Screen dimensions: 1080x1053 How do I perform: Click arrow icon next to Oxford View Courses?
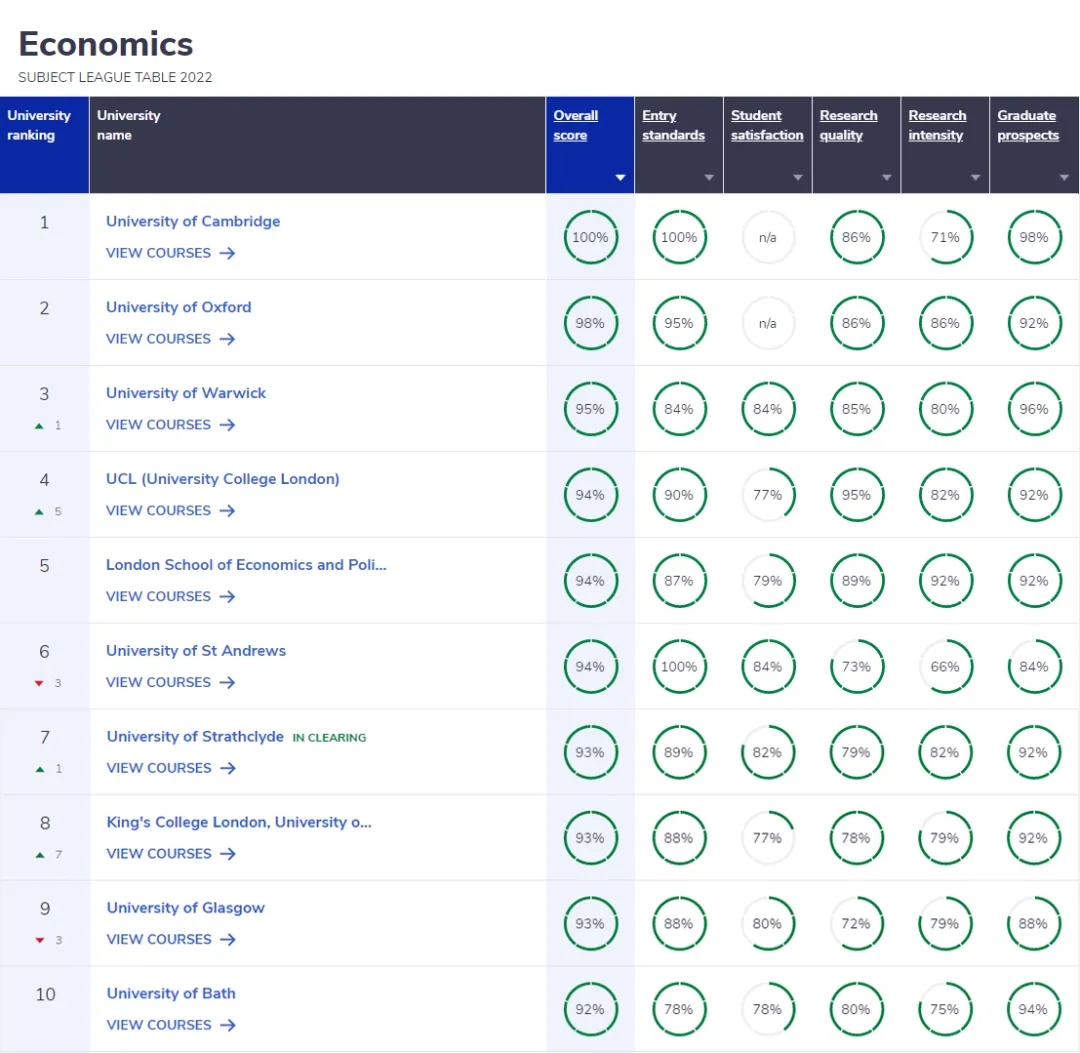(x=227, y=339)
